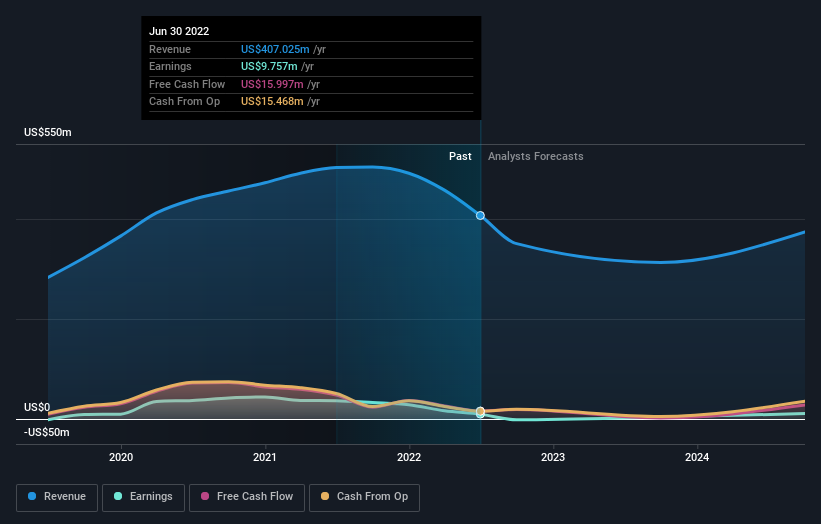Click the Free Cash Flow label in tooltip
Image resolution: width=821 pixels, height=524 pixels.
click(x=187, y=84)
